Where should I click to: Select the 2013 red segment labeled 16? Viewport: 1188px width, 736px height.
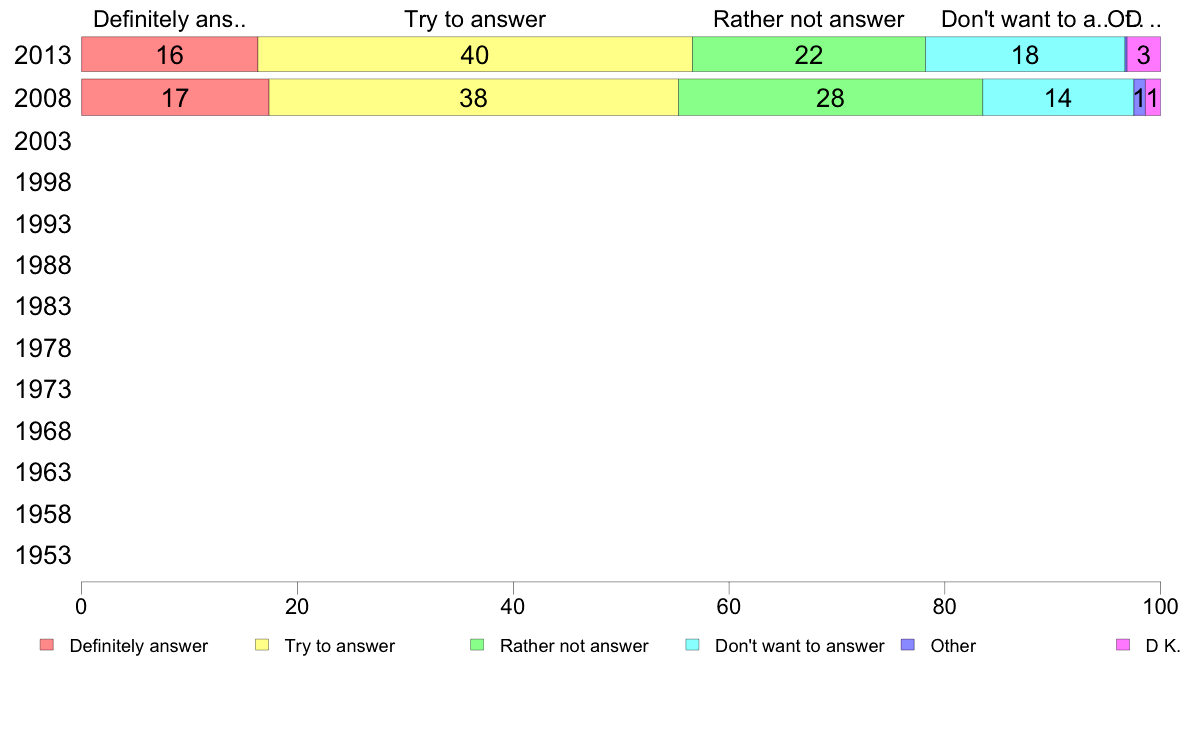(170, 55)
